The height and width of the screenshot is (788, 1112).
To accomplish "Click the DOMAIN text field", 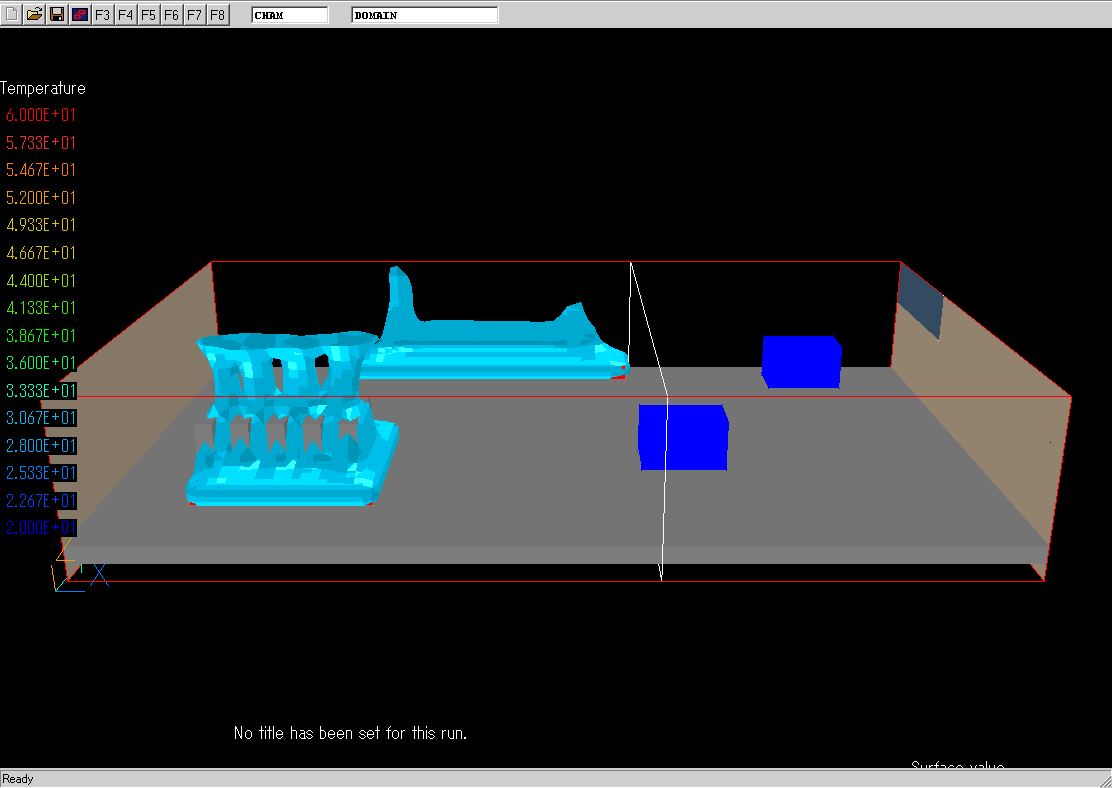I will pos(424,15).
